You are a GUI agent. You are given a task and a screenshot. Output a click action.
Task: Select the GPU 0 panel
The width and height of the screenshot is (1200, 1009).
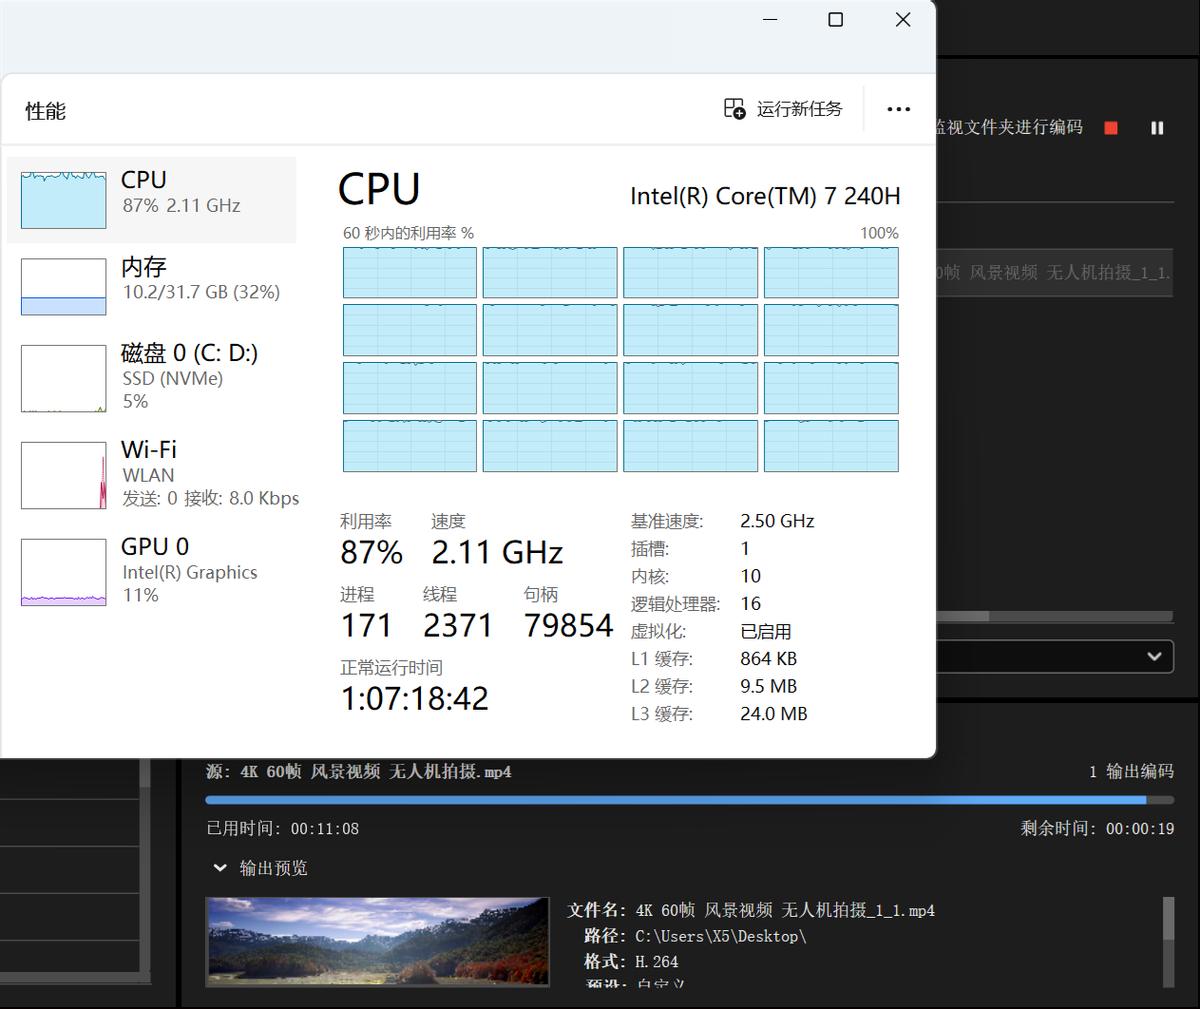150,570
